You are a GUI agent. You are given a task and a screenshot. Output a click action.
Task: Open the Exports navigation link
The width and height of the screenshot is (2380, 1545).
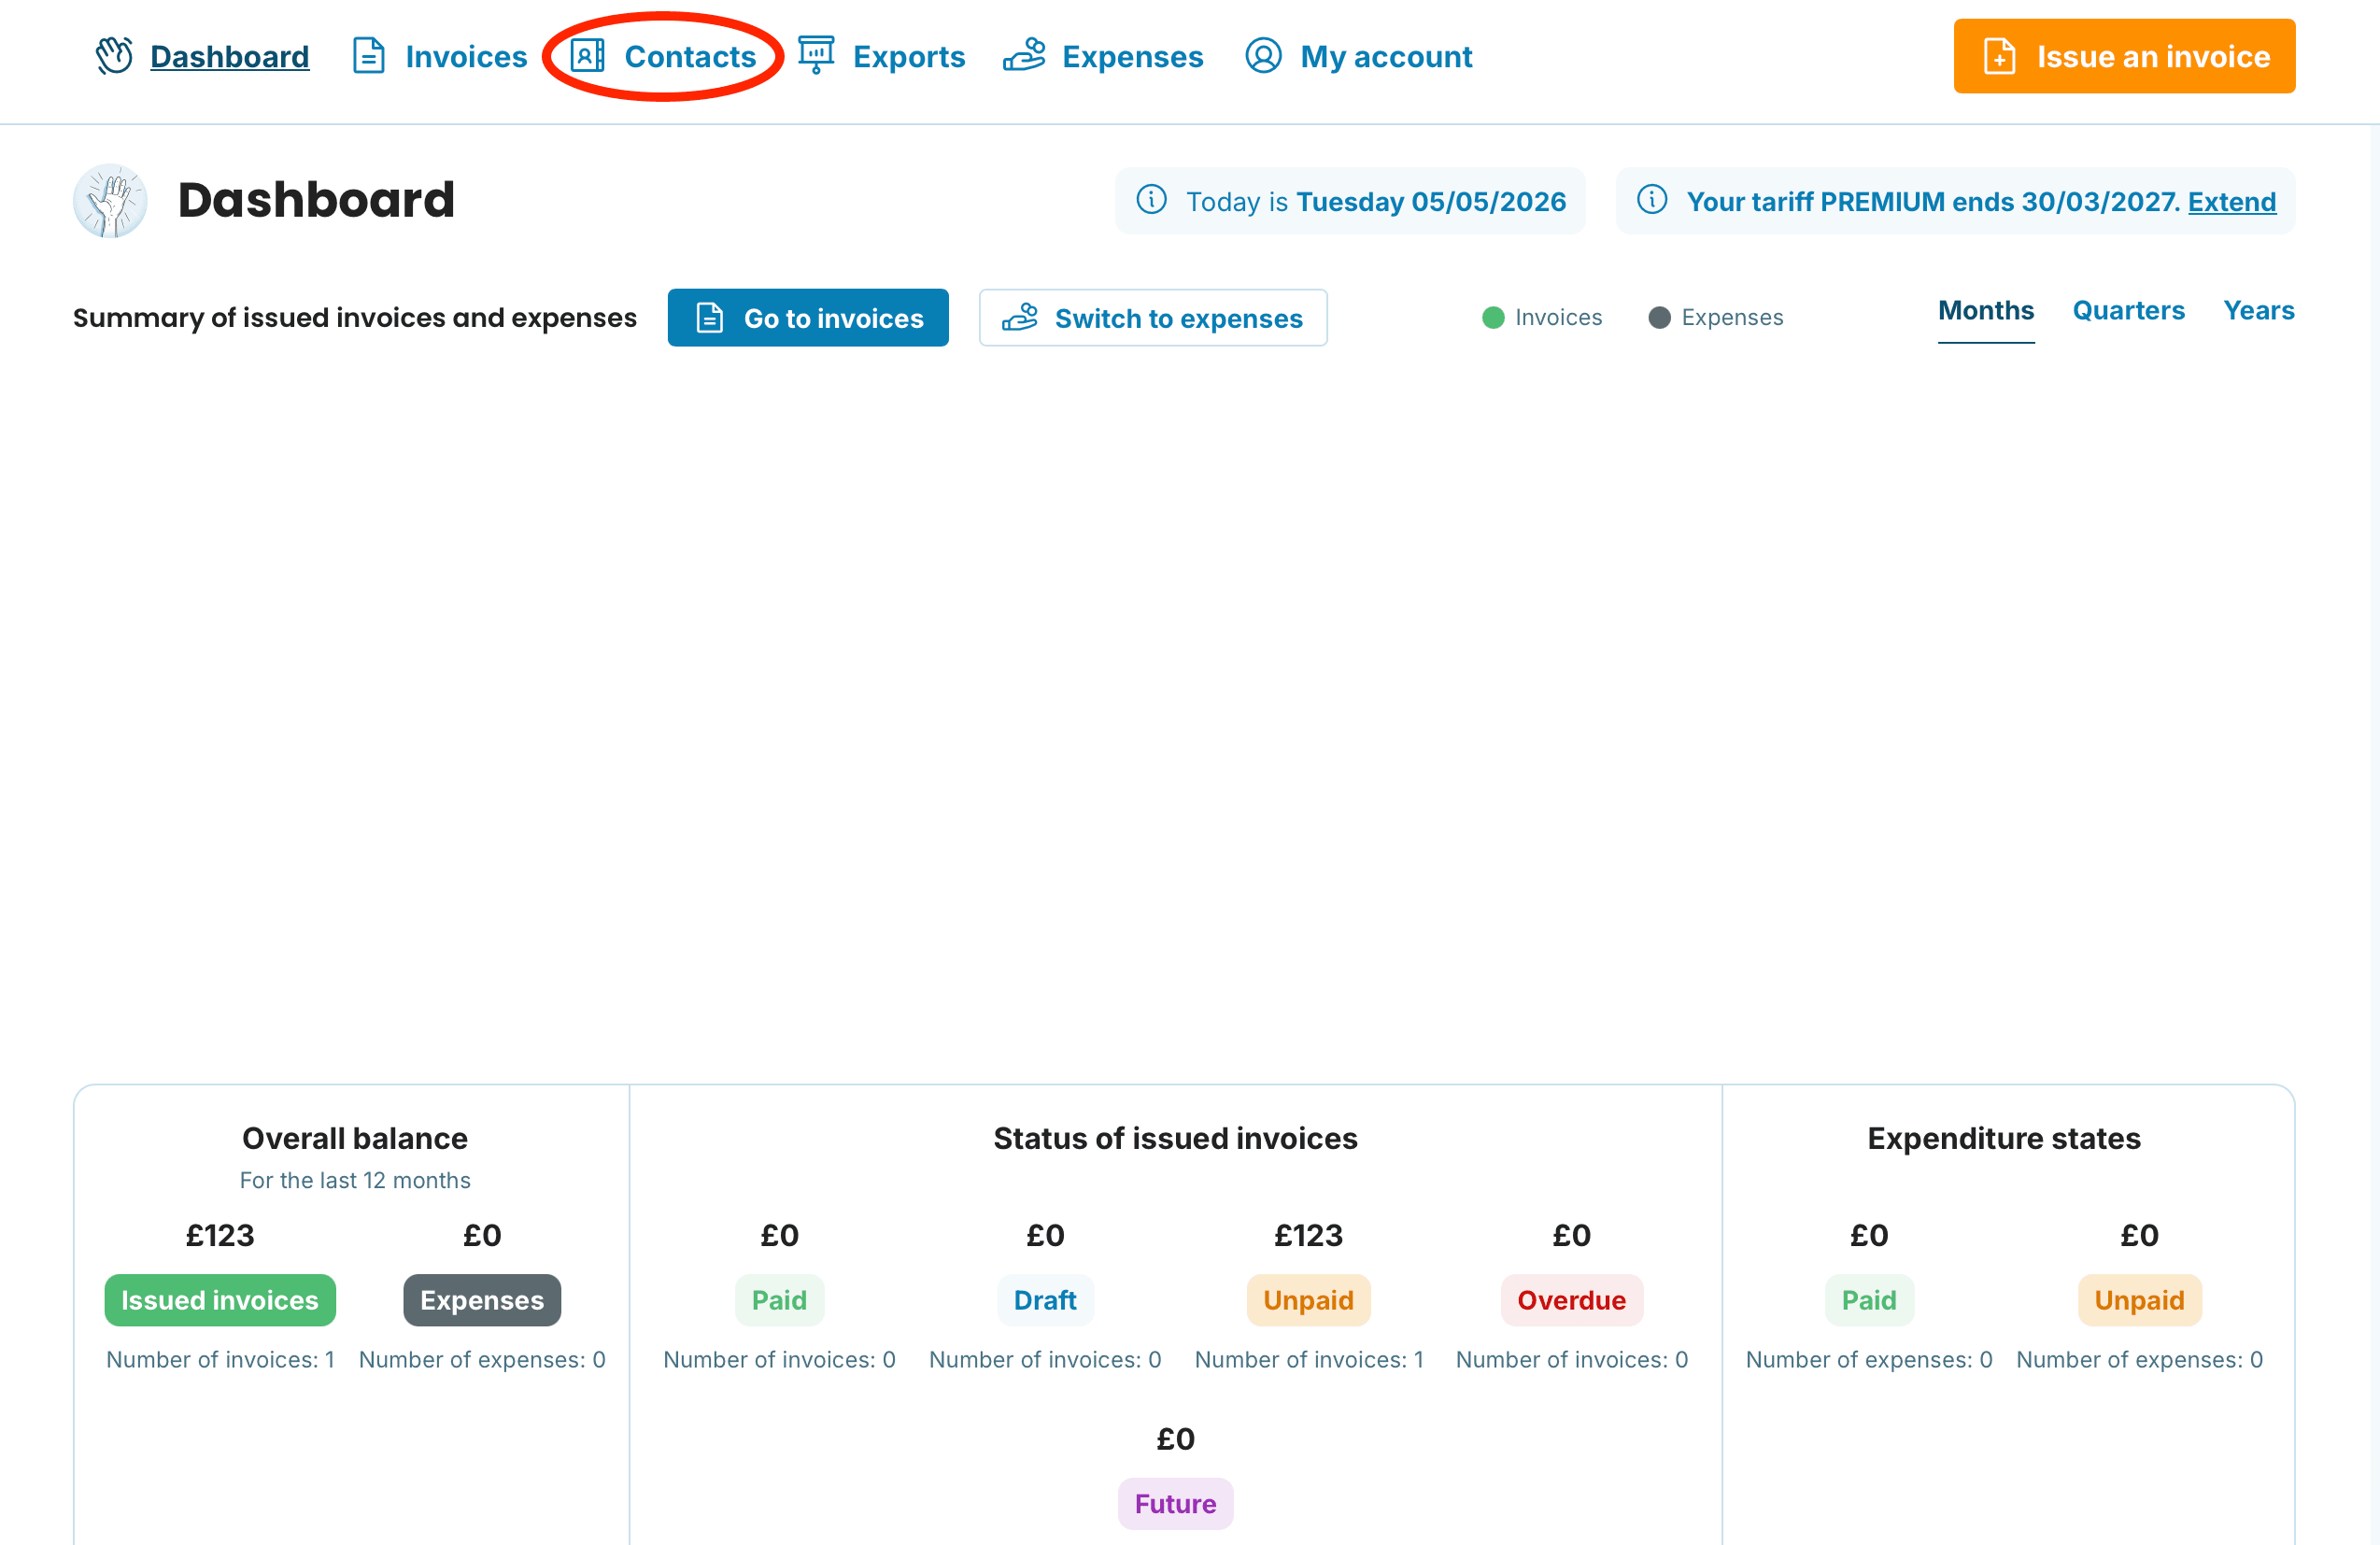click(909, 56)
